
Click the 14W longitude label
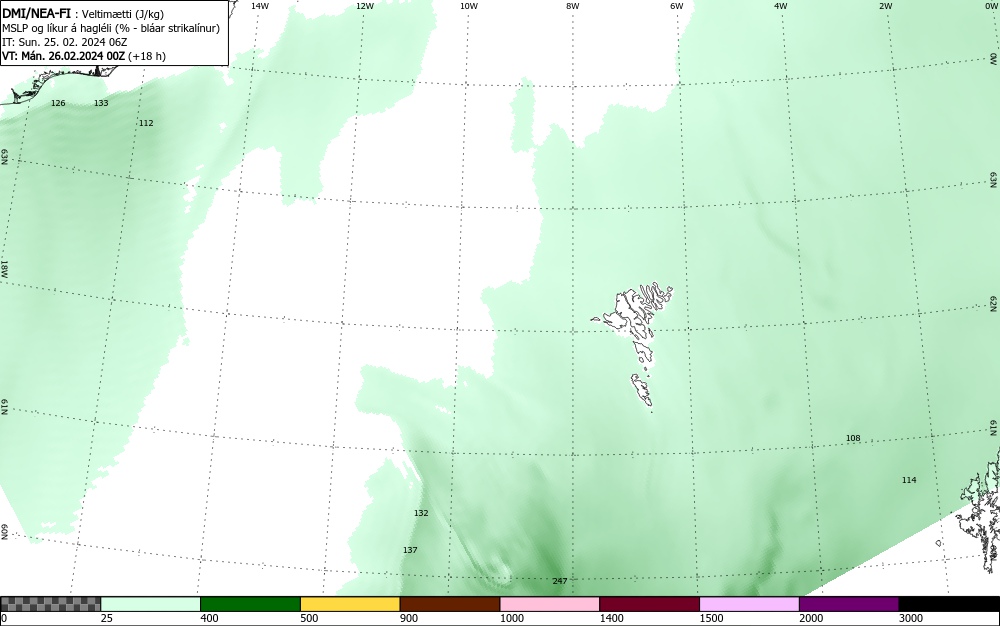point(260,6)
